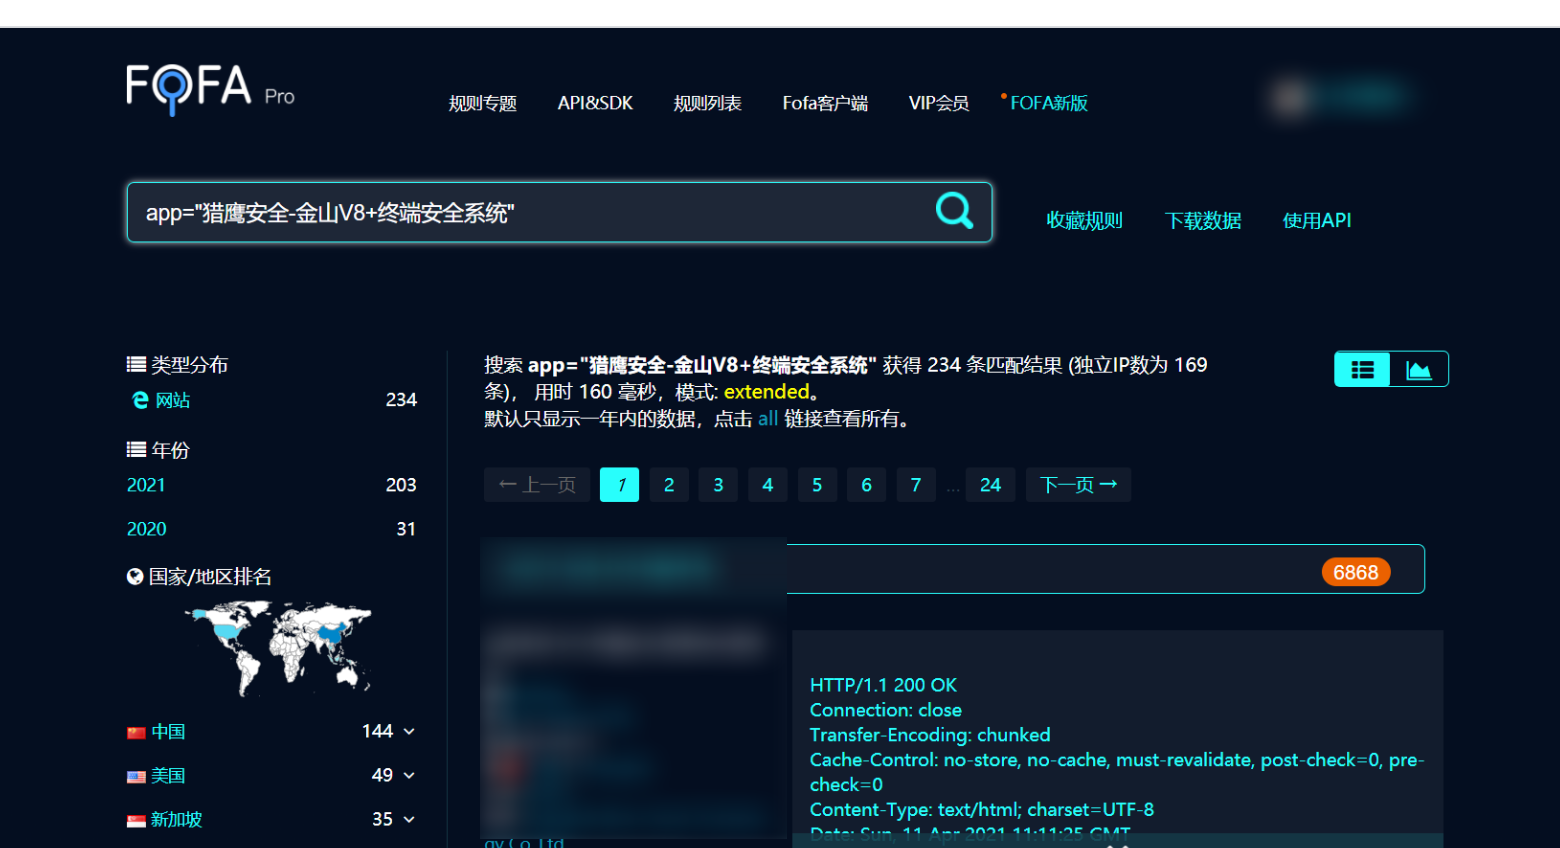
Task: Click the globe icon beside 国家/地区排名
Action: pyautogui.click(x=135, y=576)
